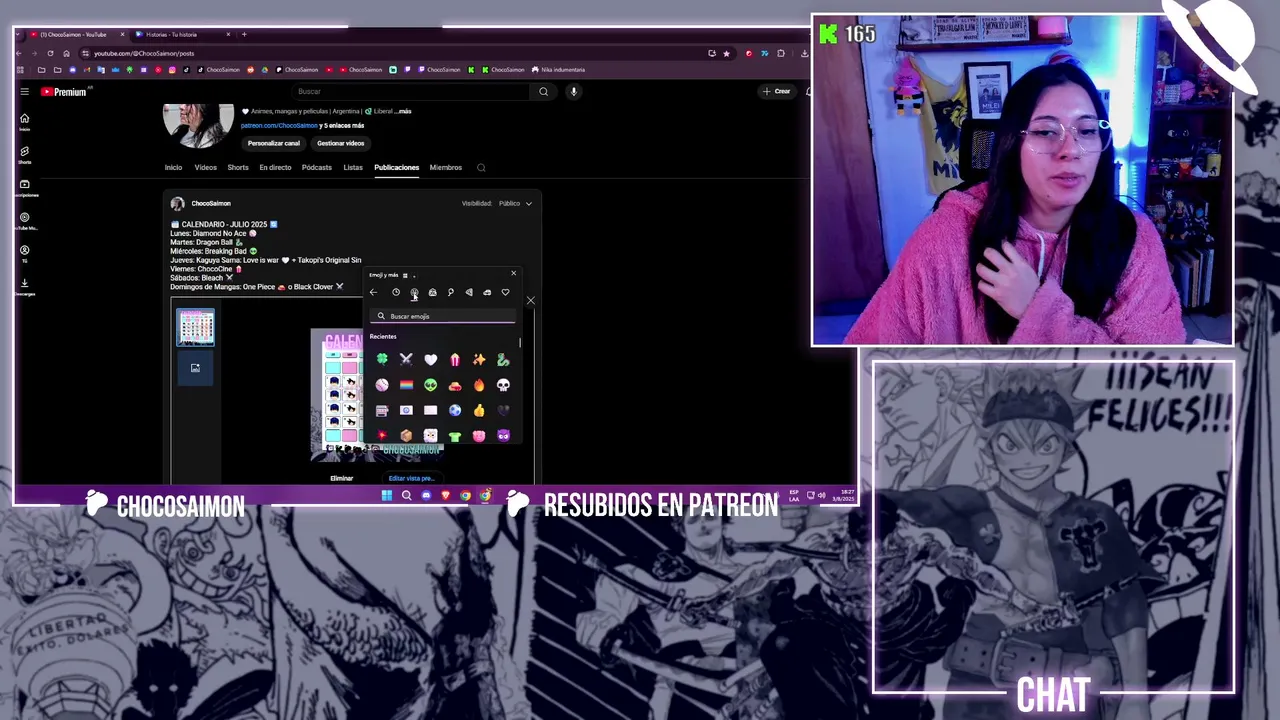Insert the white heart emoji

(x=430, y=360)
